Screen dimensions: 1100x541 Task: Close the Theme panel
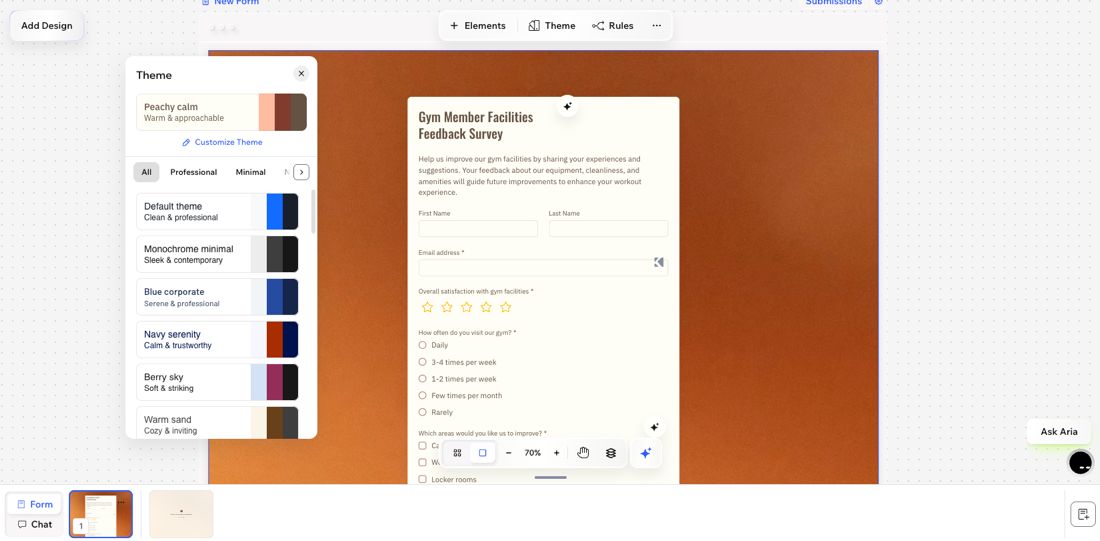pos(301,74)
